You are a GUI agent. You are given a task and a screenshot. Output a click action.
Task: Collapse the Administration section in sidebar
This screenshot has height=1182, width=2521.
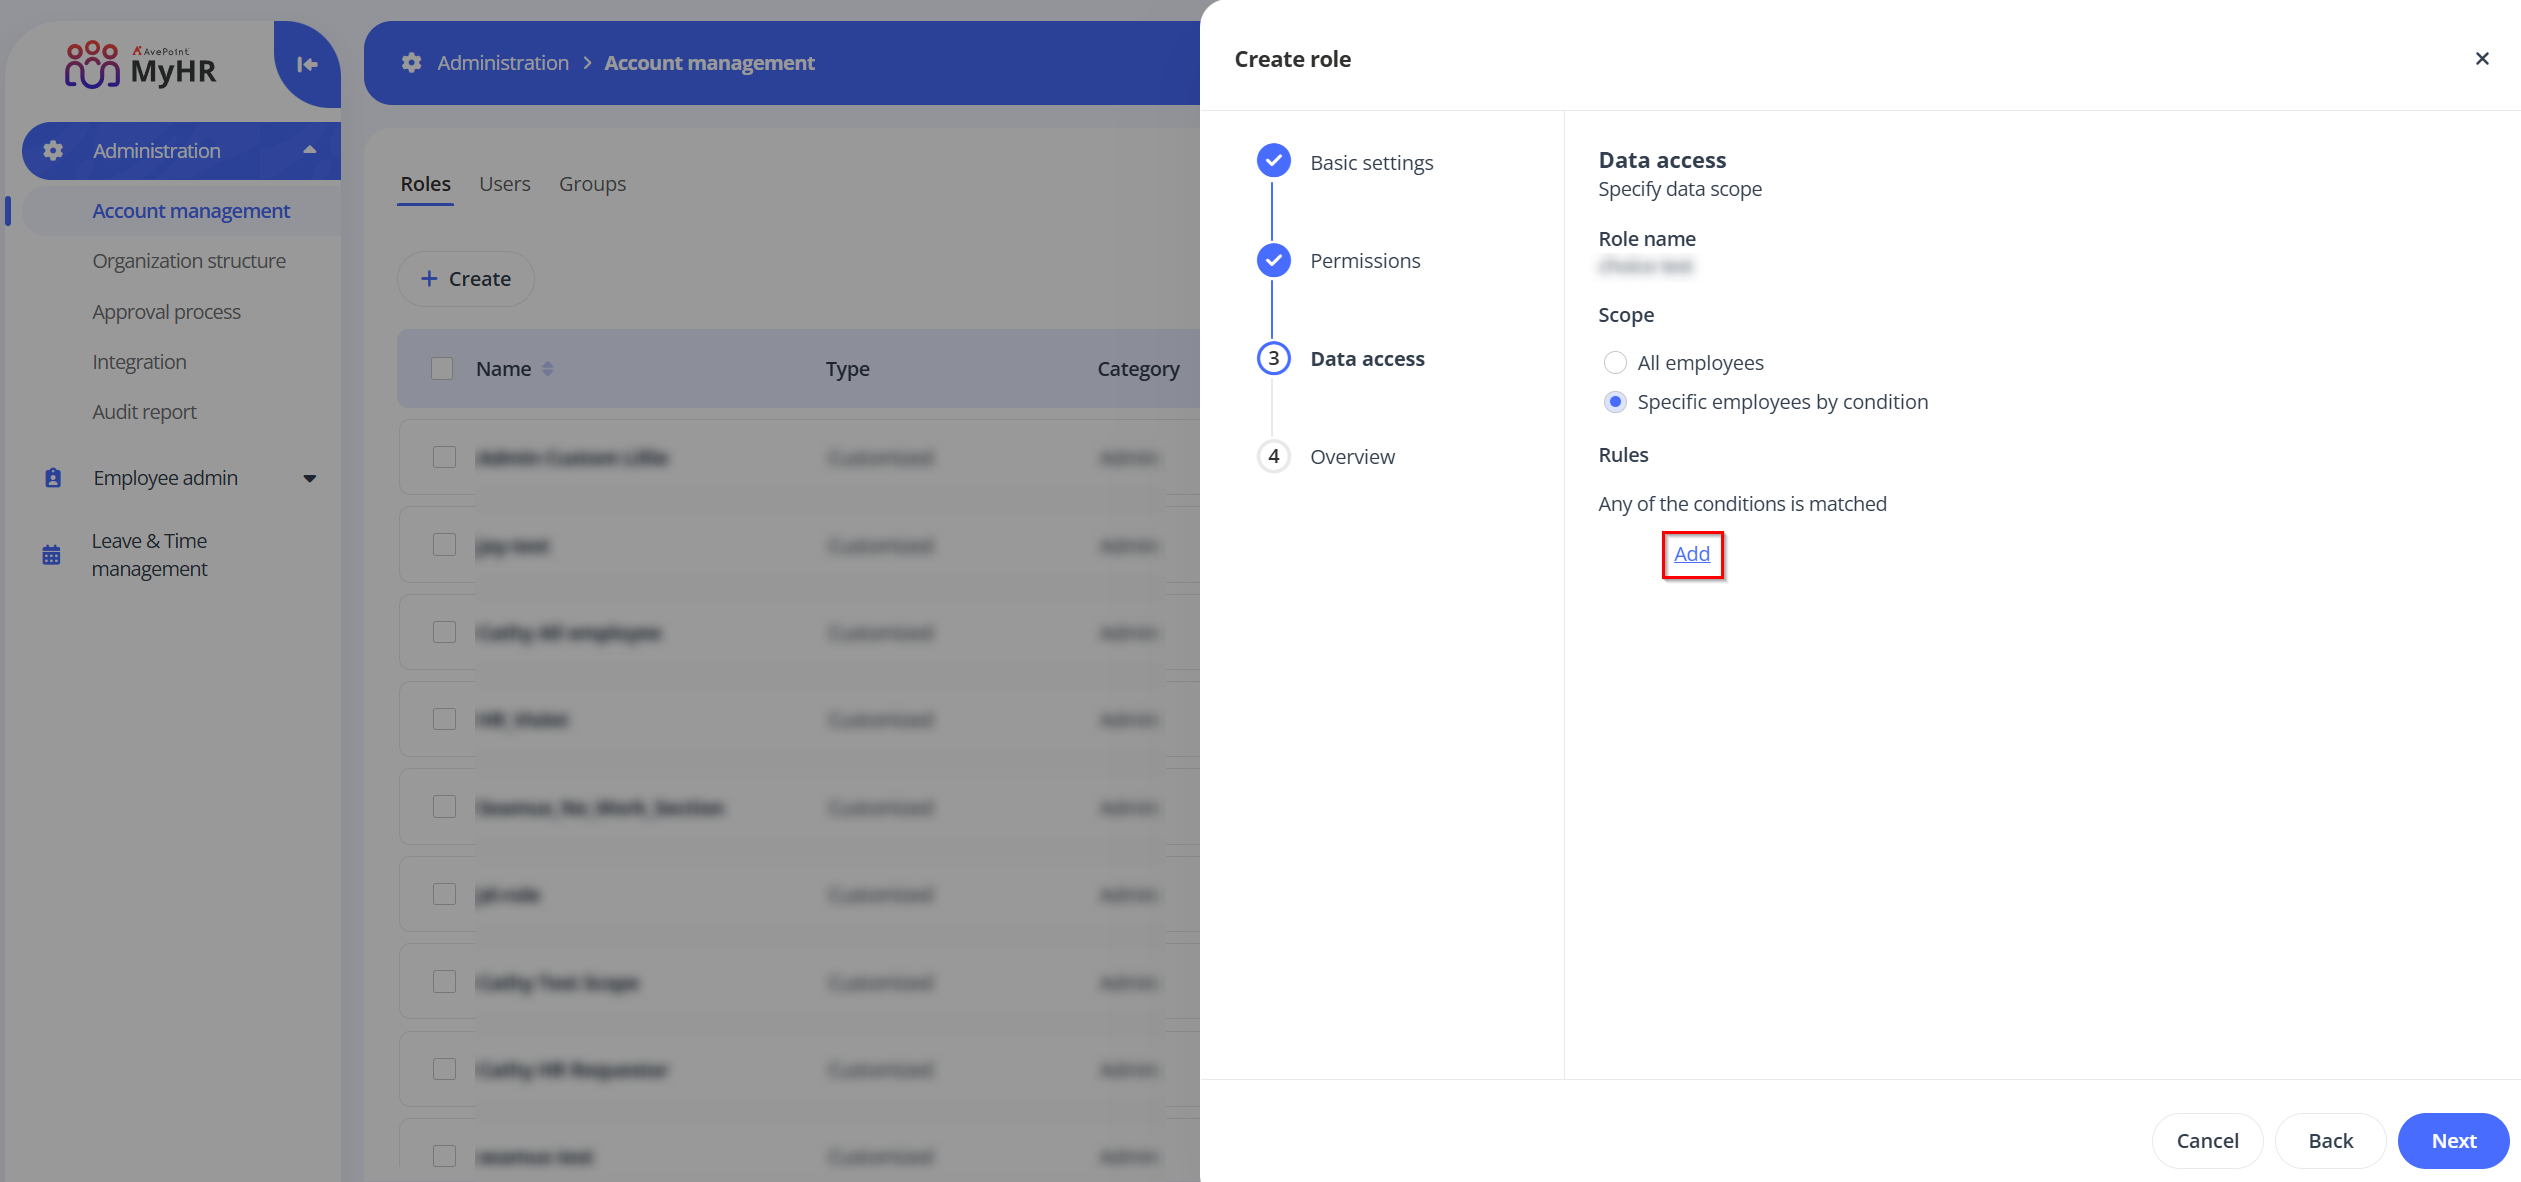coord(310,150)
